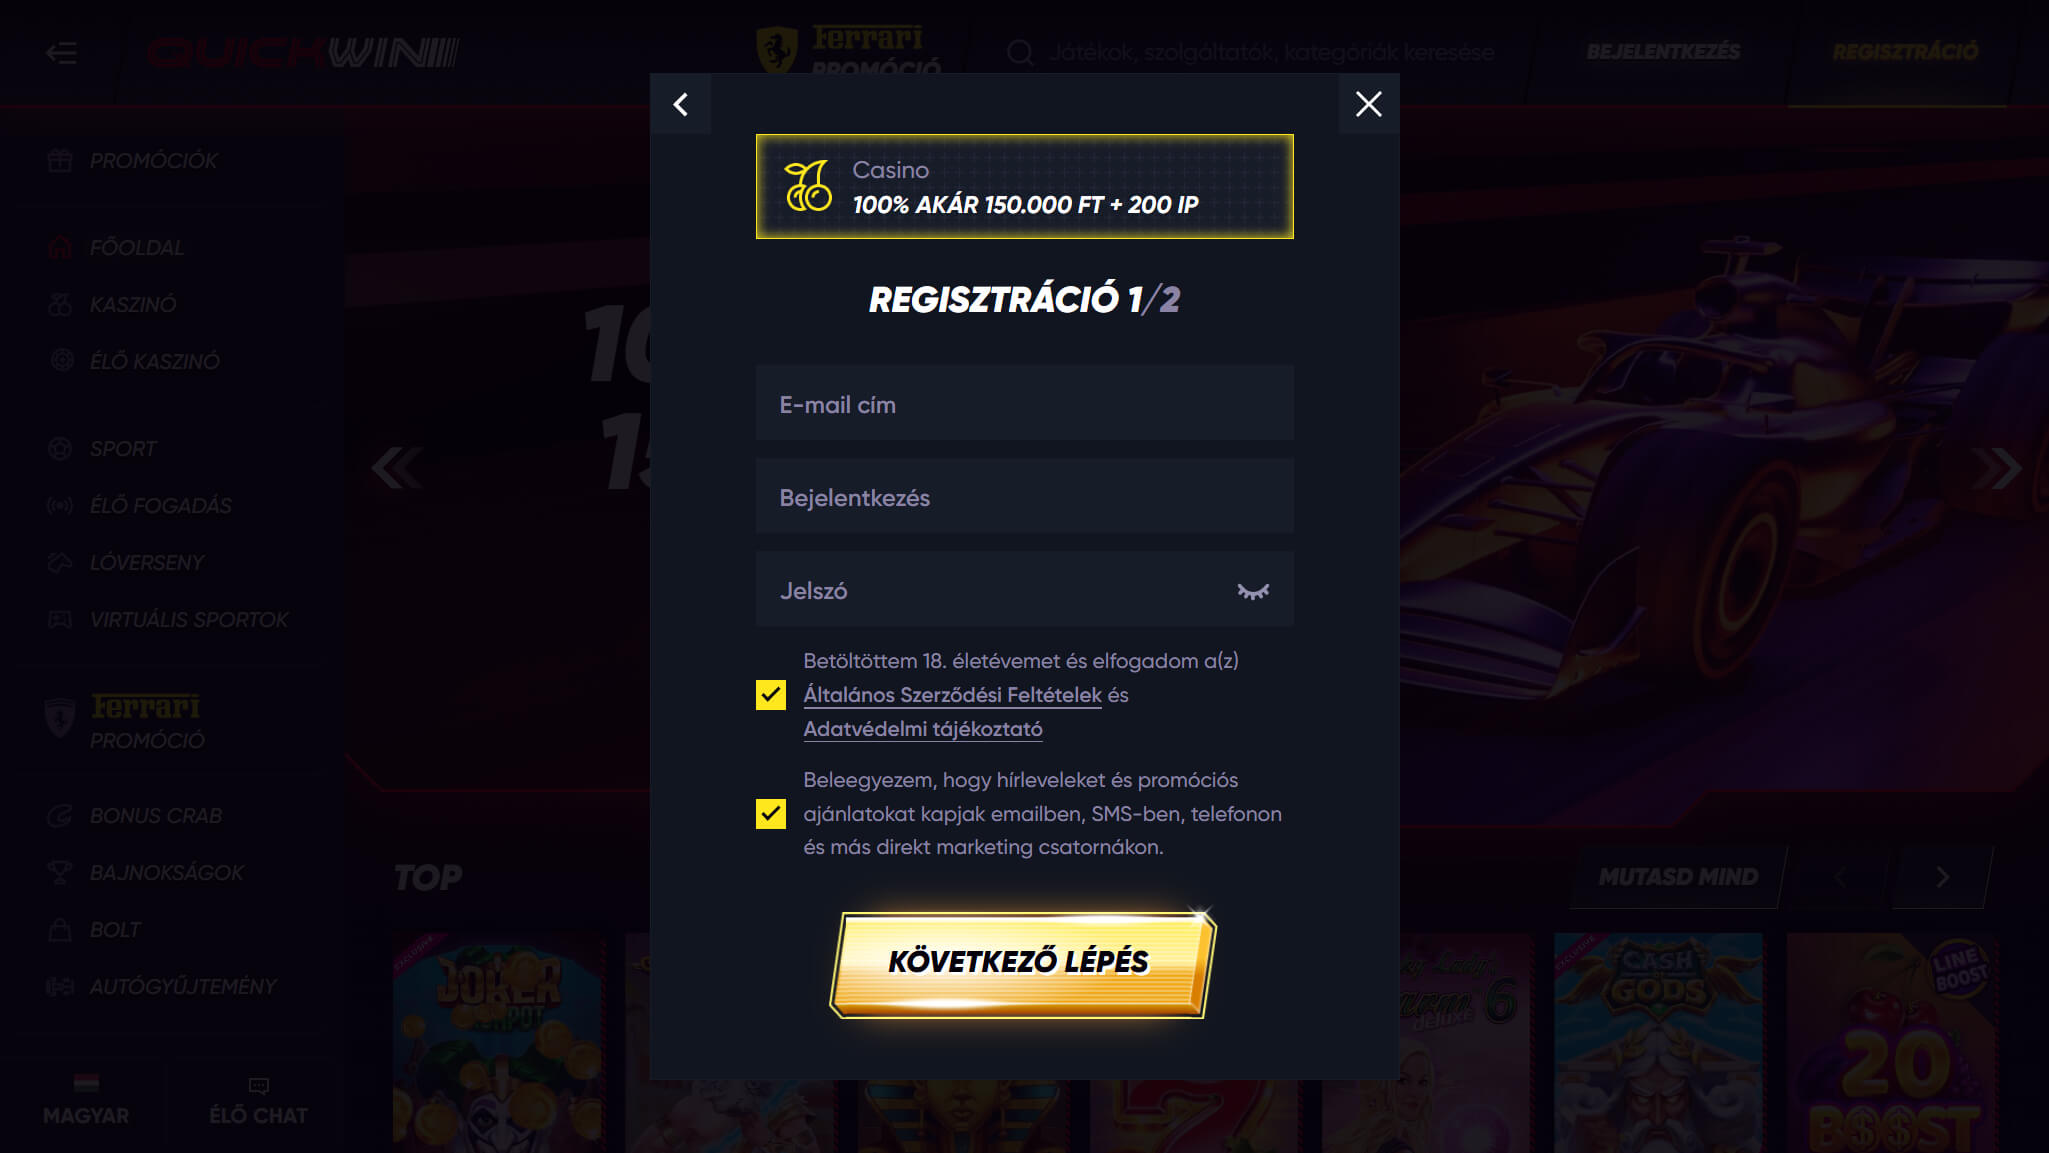The height and width of the screenshot is (1153, 2049).
Task: Select the Casino welcome bonus banner
Action: (x=1024, y=187)
